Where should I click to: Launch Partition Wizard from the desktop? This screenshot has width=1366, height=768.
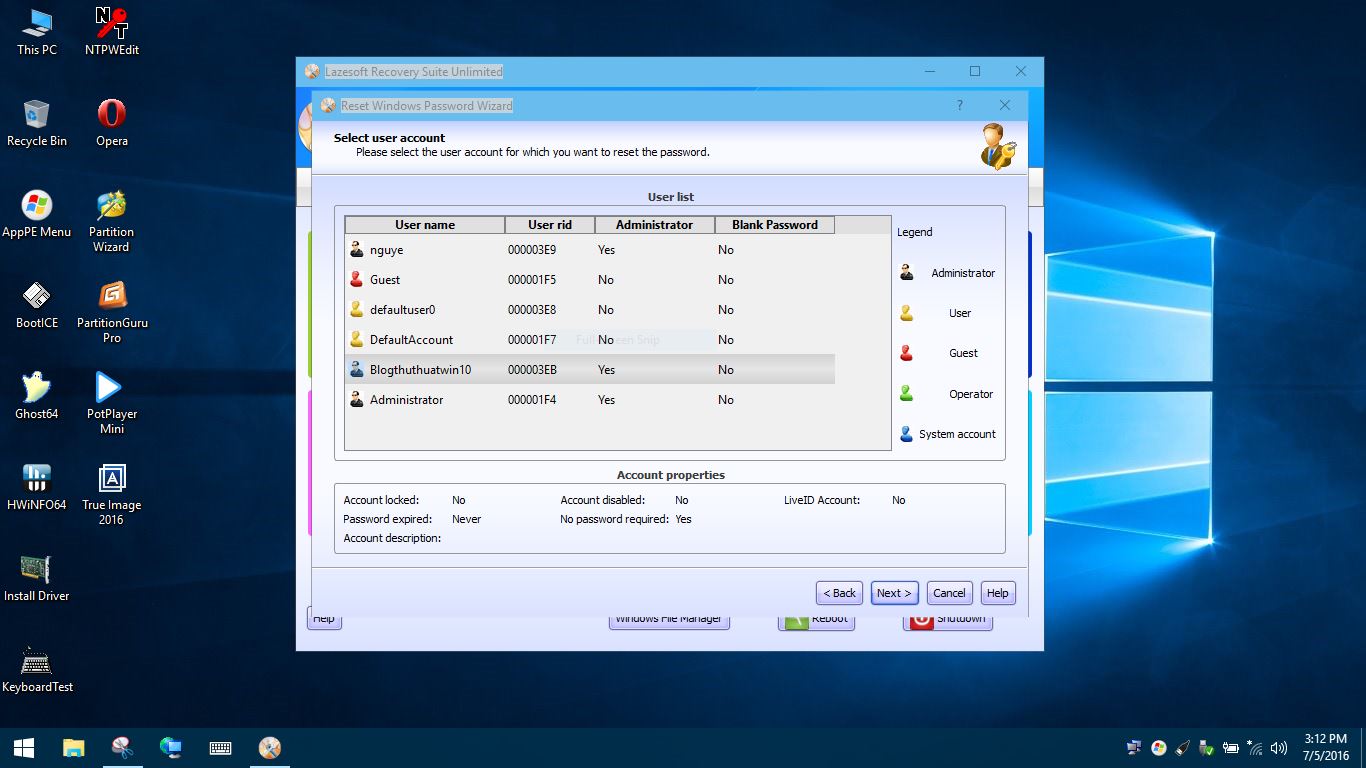pos(112,220)
